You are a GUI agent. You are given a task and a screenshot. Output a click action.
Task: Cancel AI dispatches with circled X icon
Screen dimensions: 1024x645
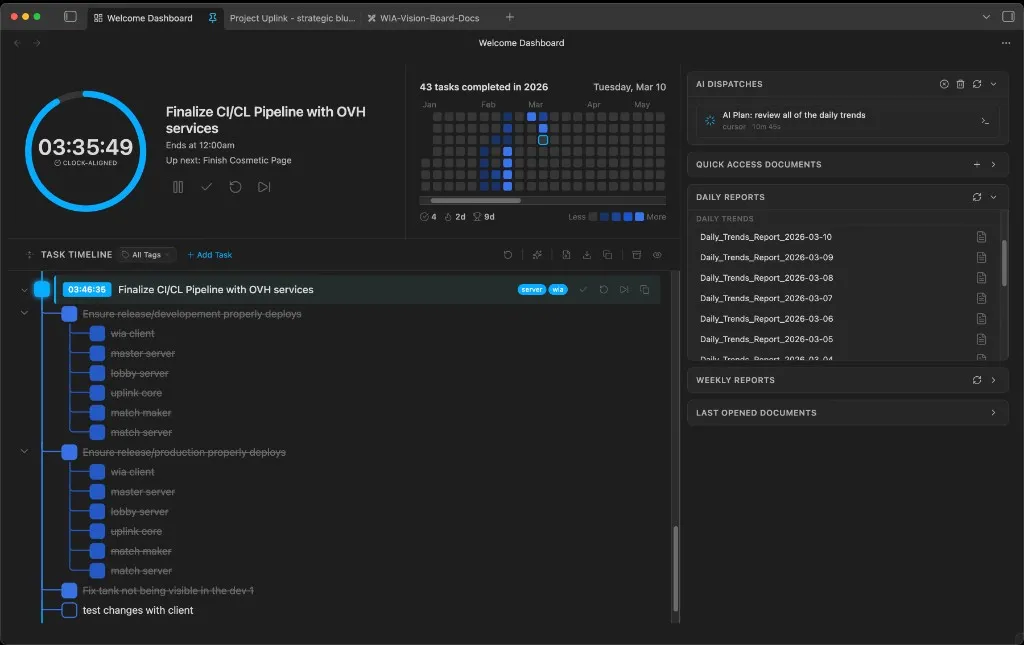point(944,84)
